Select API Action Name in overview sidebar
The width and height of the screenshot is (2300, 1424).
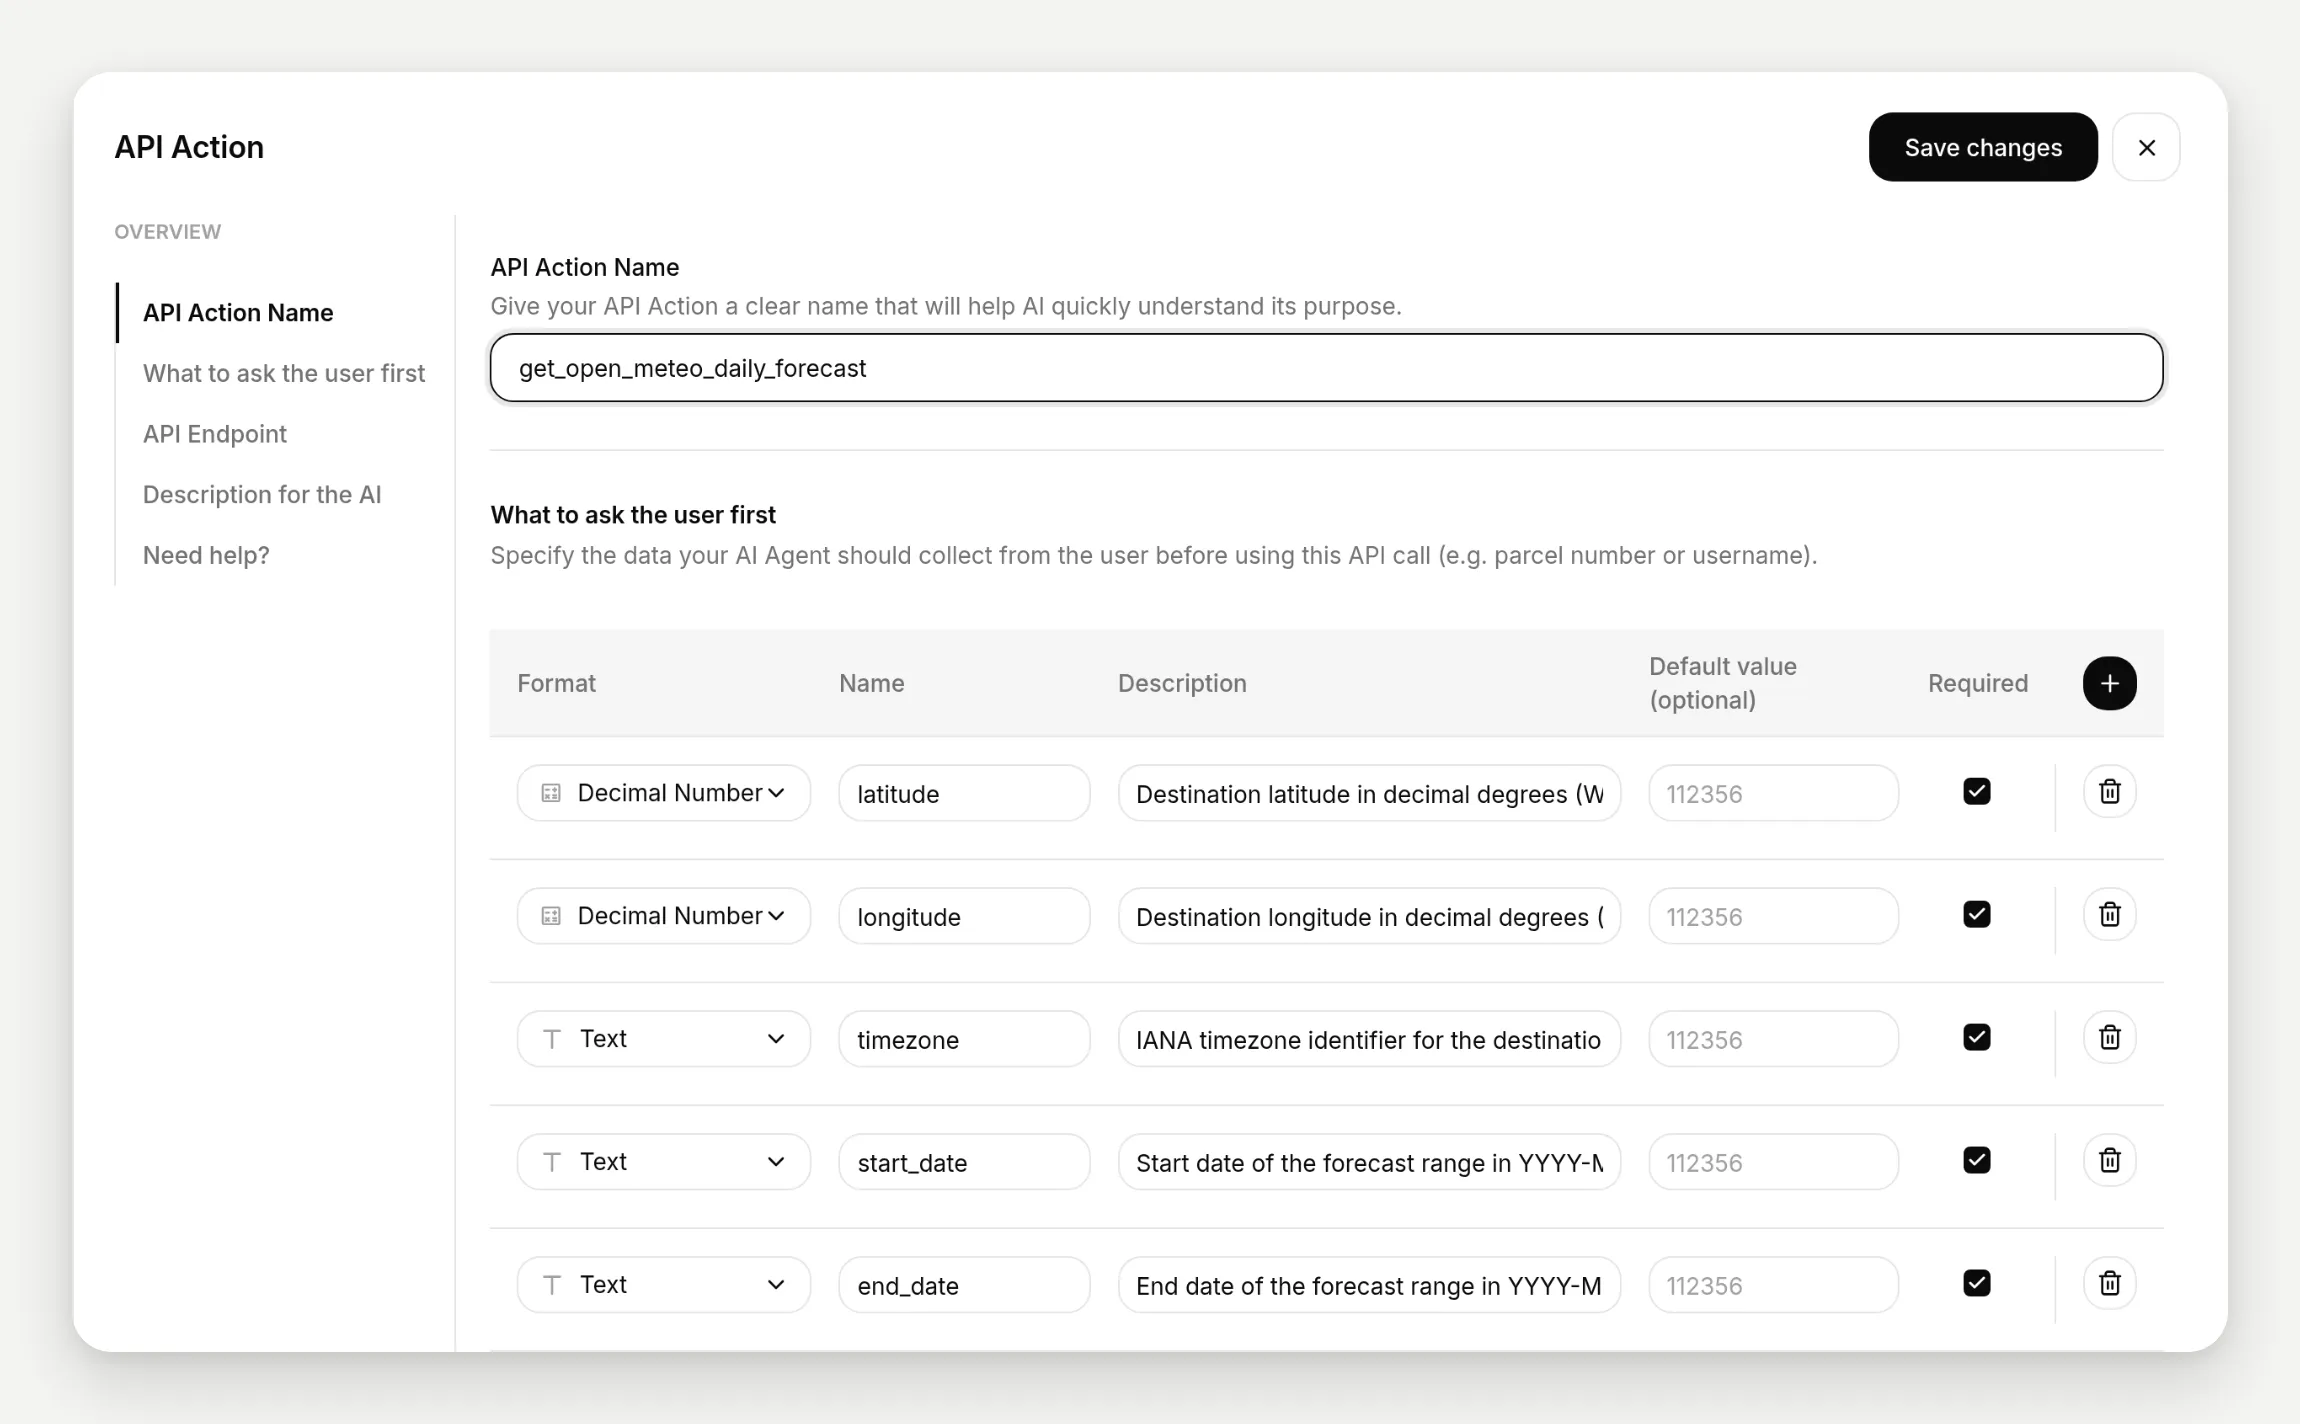point(238,313)
